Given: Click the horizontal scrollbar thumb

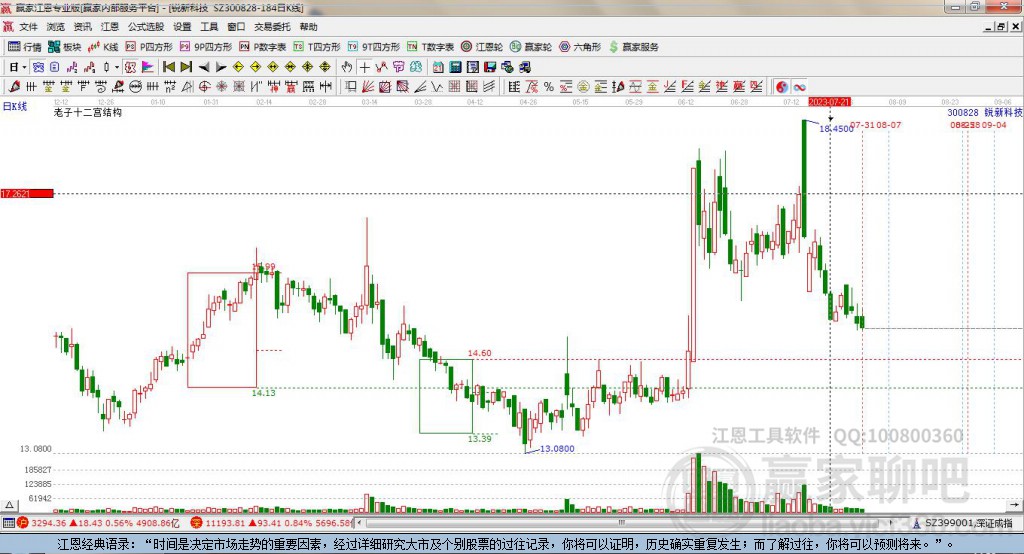Looking at the screenshot, I should click(x=622, y=523).
